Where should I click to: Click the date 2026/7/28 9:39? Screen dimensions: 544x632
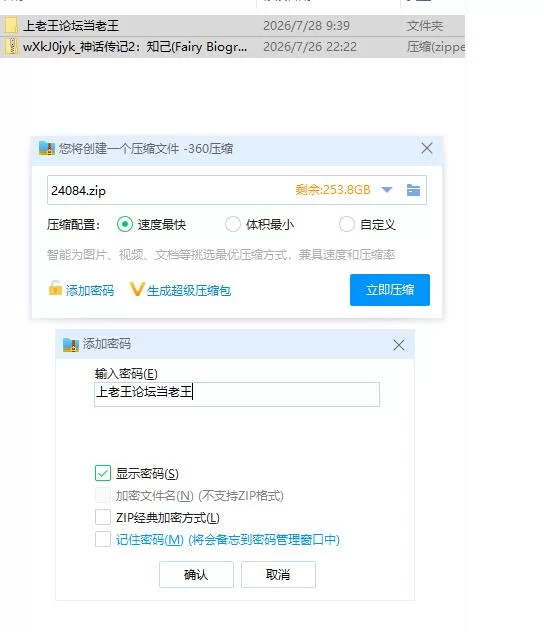click(x=306, y=26)
